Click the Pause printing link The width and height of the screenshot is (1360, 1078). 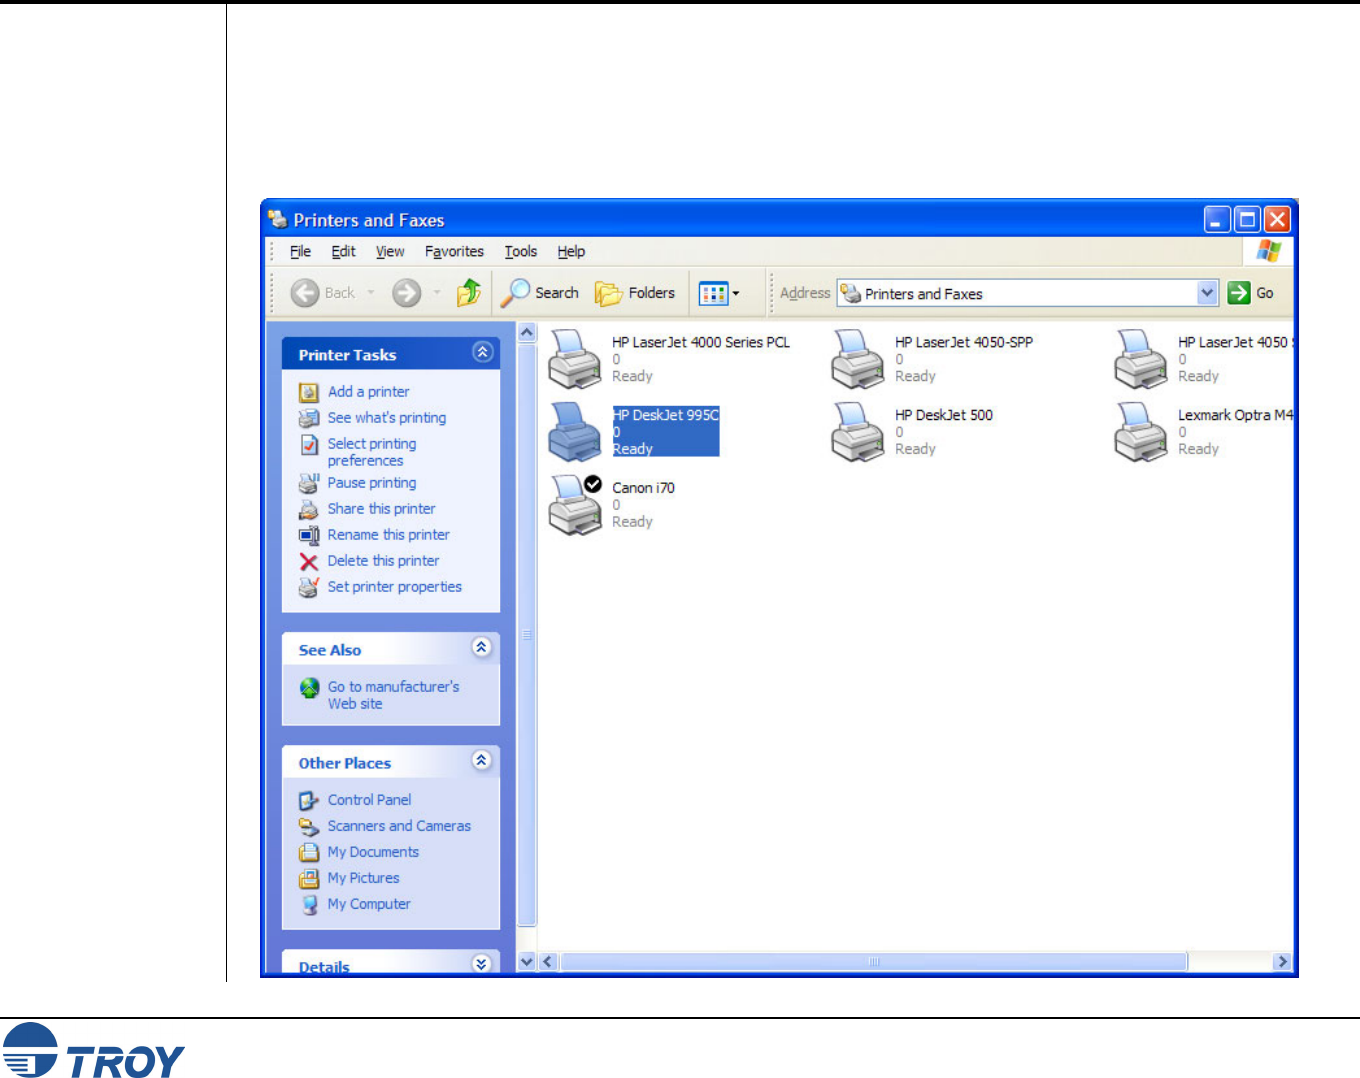[372, 483]
